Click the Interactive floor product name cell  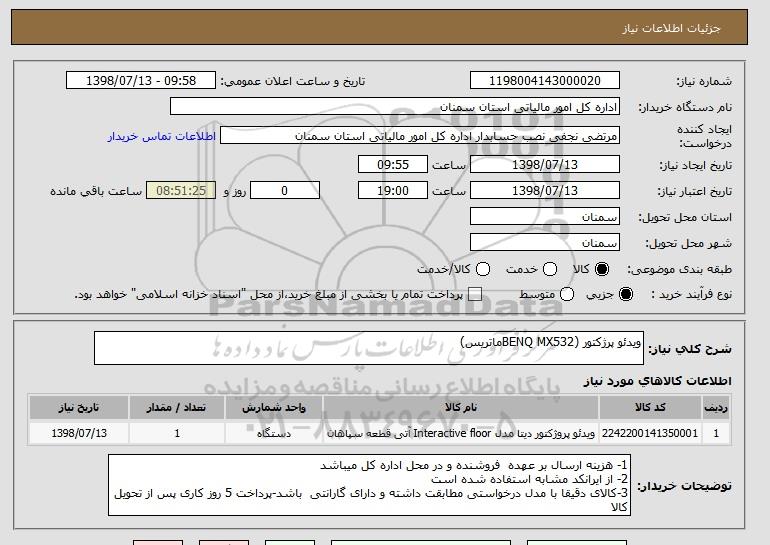click(x=461, y=433)
